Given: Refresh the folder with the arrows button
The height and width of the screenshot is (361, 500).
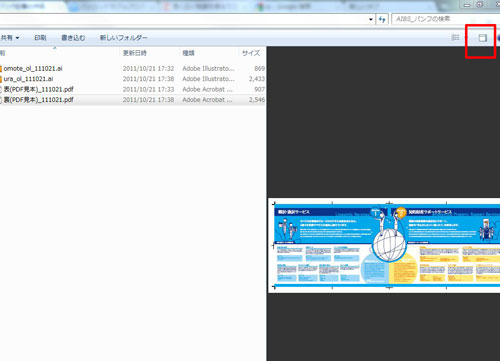Looking at the screenshot, I should click(x=382, y=19).
